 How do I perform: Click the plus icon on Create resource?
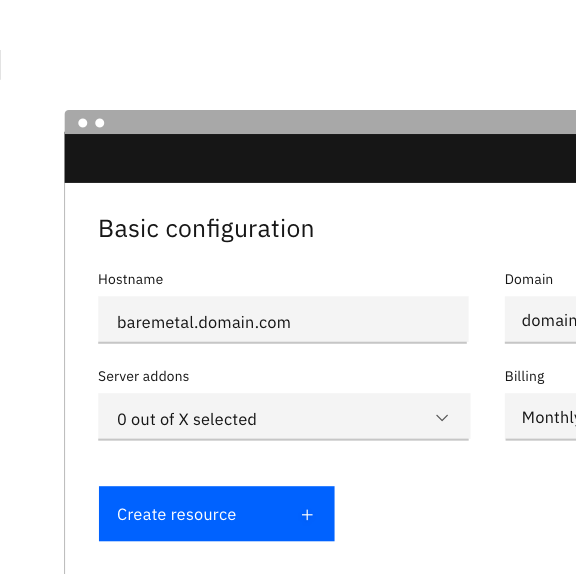point(307,515)
